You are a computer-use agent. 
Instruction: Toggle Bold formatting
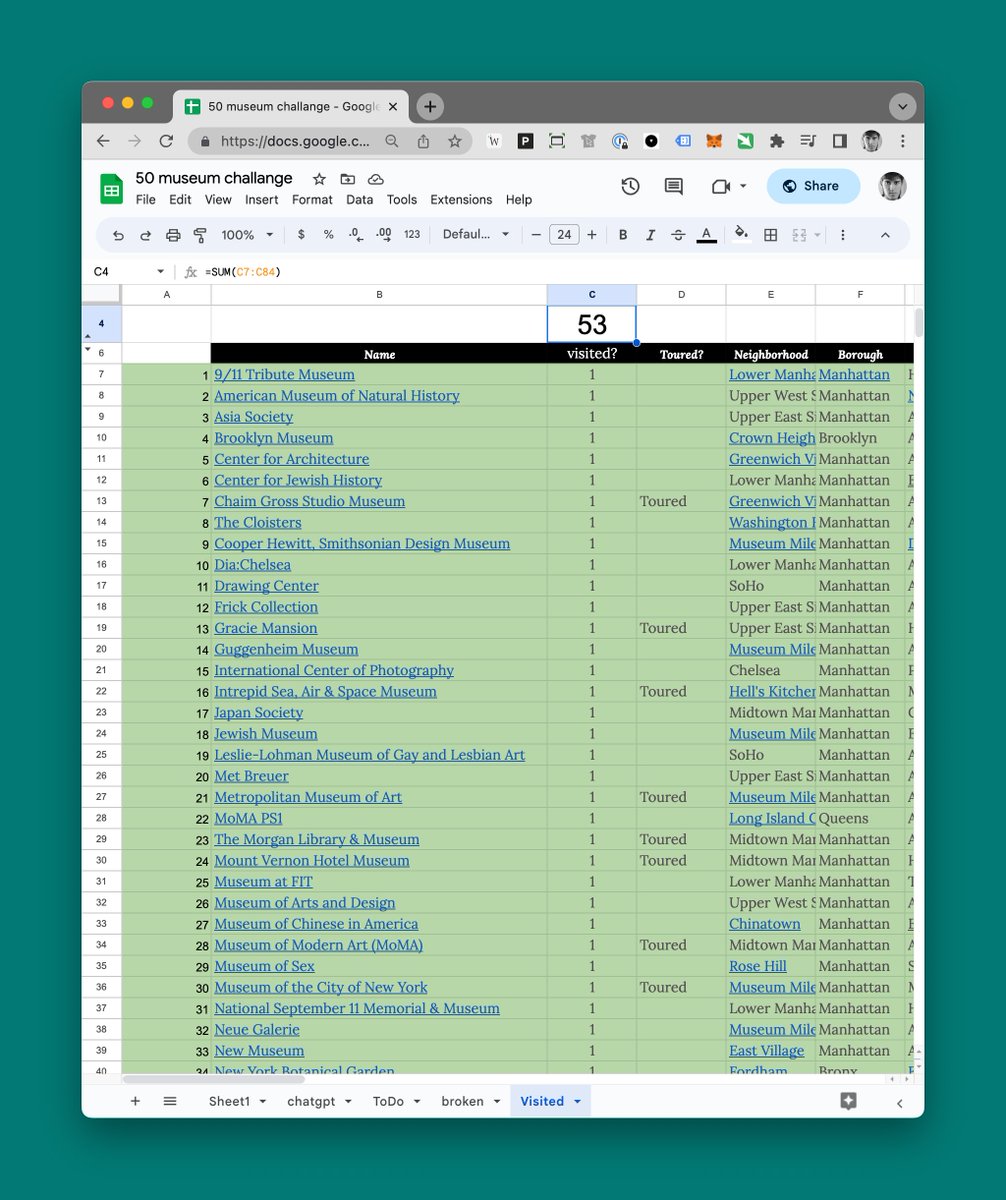pos(623,235)
